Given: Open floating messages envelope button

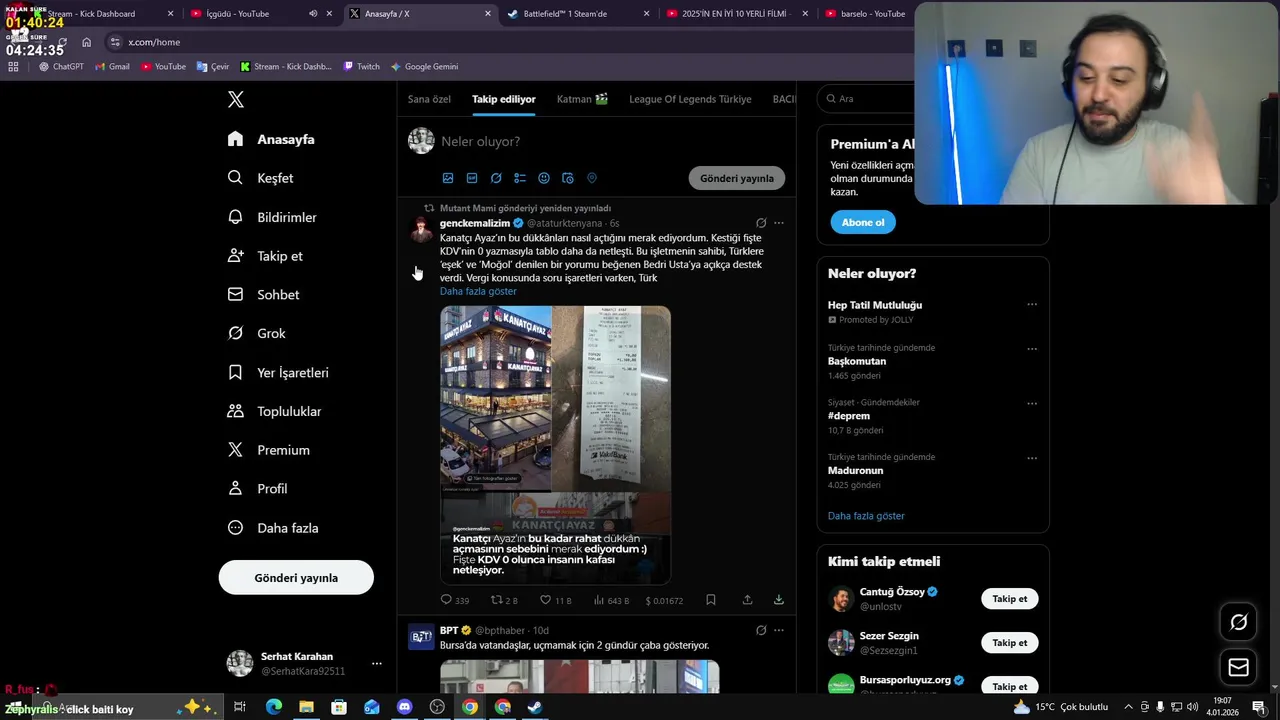Looking at the screenshot, I should click(1238, 667).
